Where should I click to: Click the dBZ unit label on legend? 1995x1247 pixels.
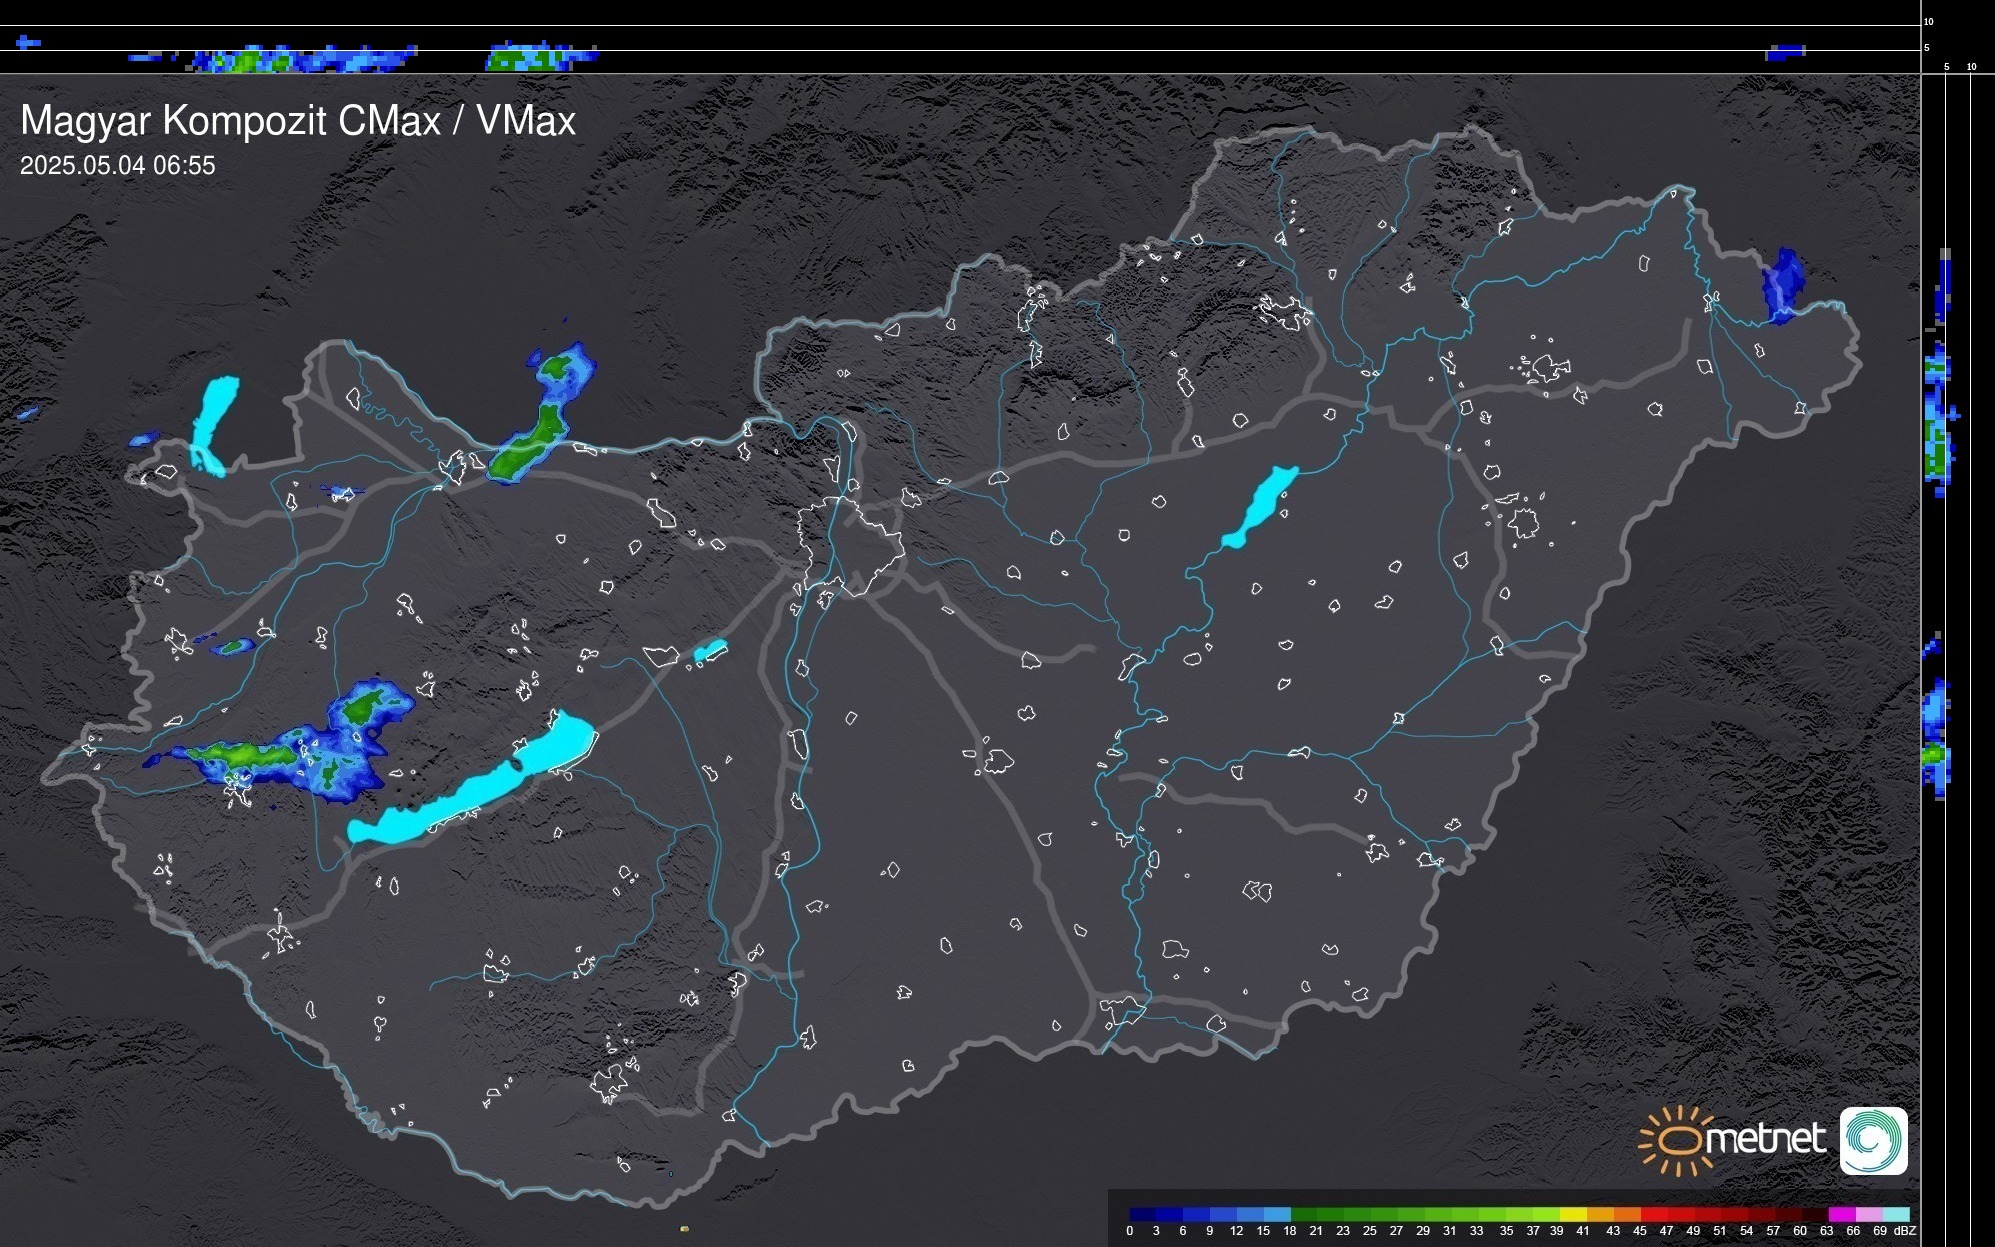click(1903, 1231)
